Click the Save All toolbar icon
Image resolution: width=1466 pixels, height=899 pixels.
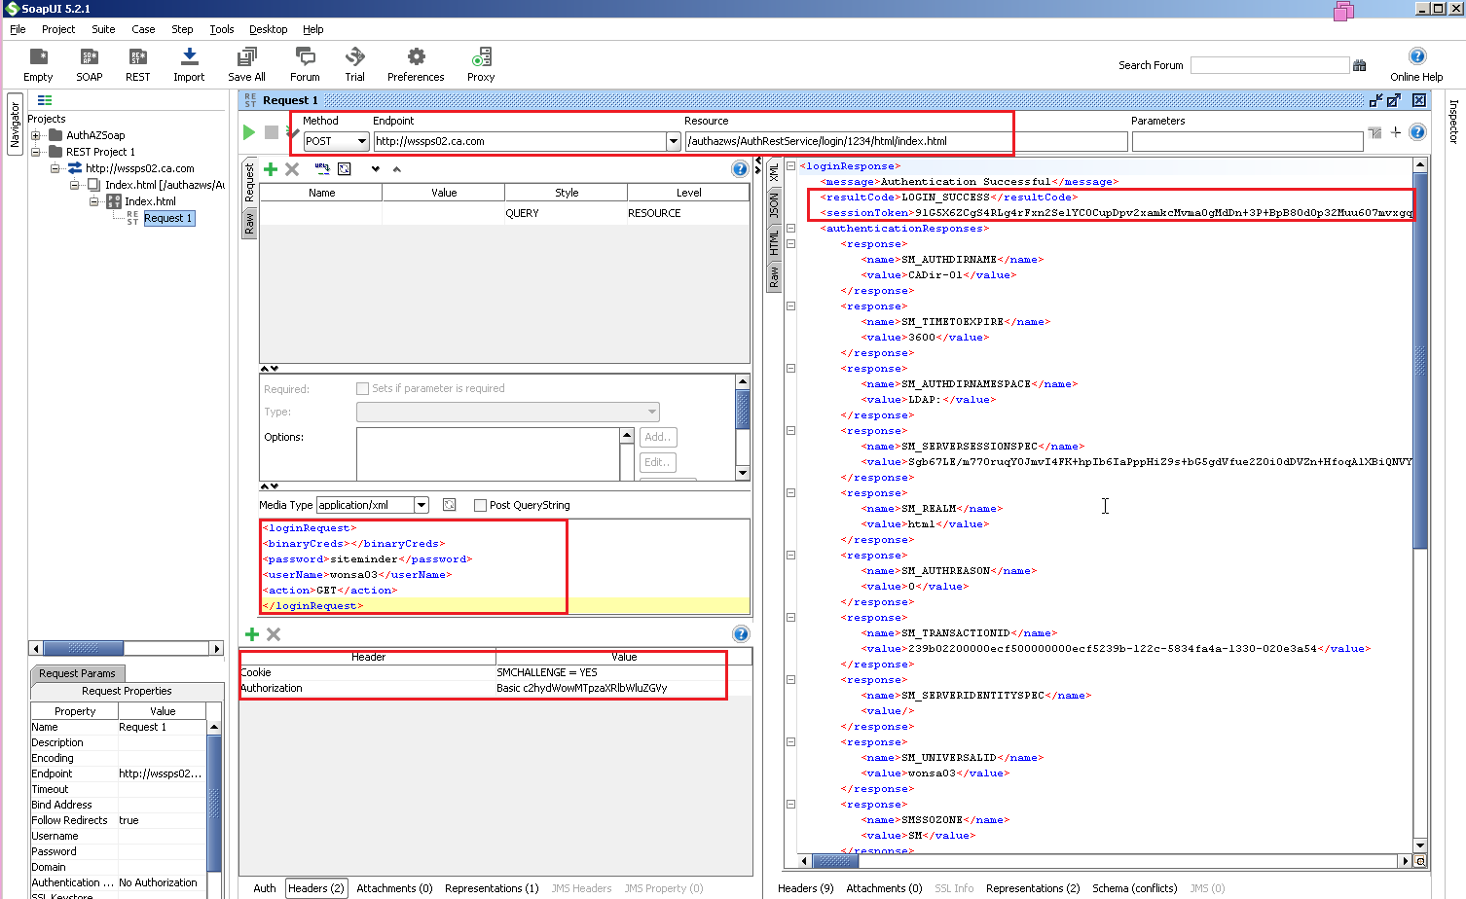246,64
